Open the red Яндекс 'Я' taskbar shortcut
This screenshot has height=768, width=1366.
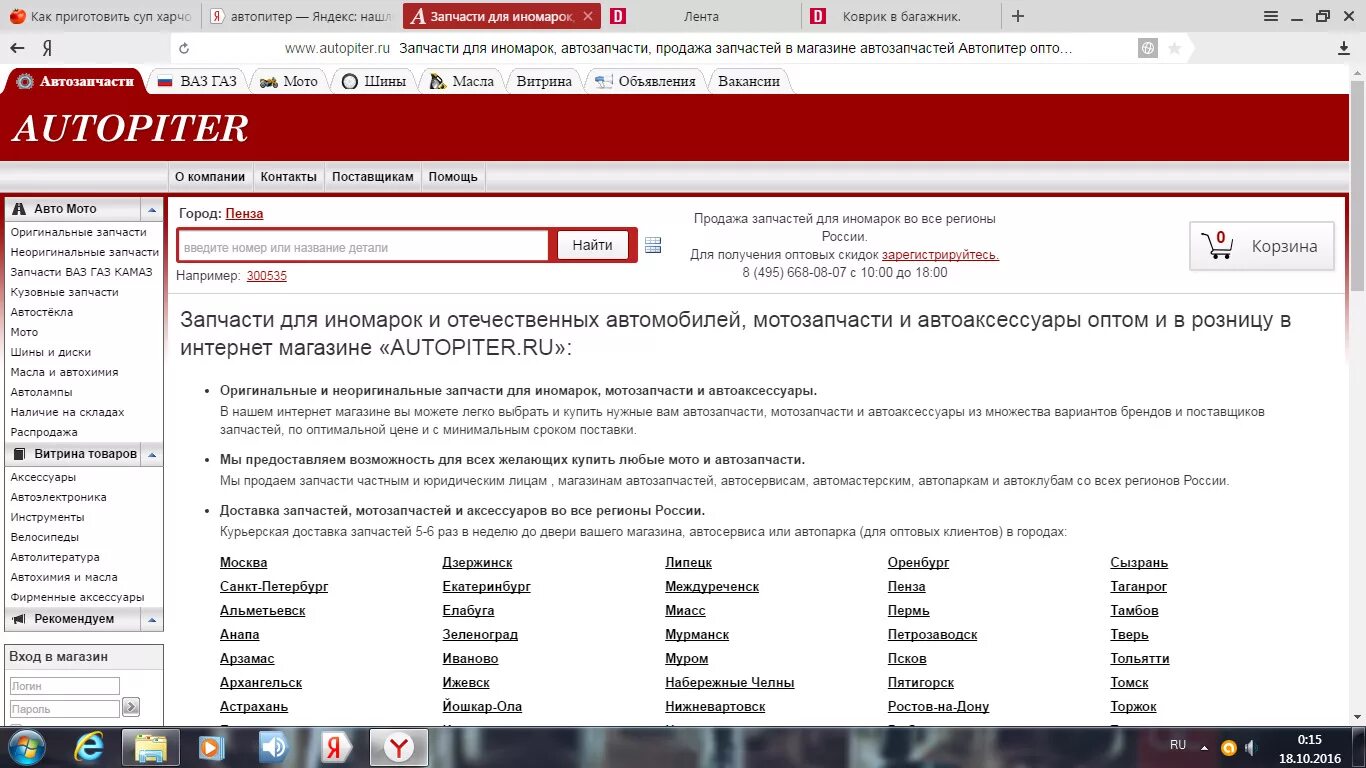click(x=334, y=747)
